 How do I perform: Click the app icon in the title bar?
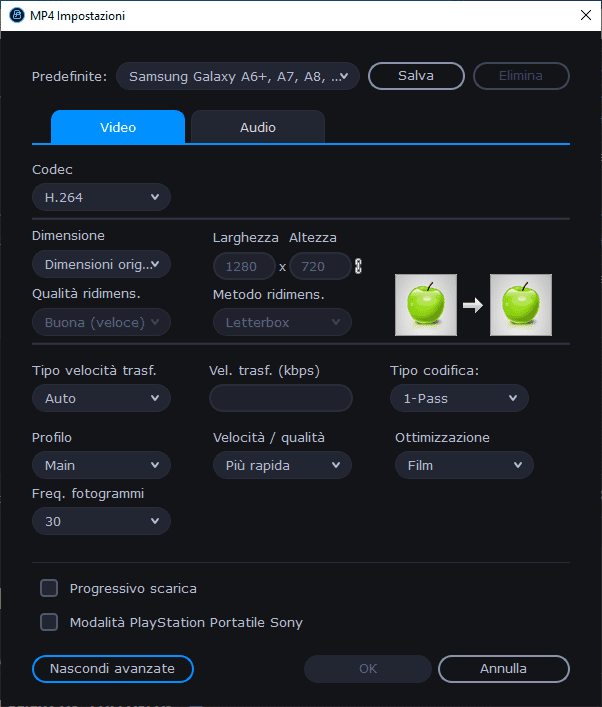coord(16,16)
